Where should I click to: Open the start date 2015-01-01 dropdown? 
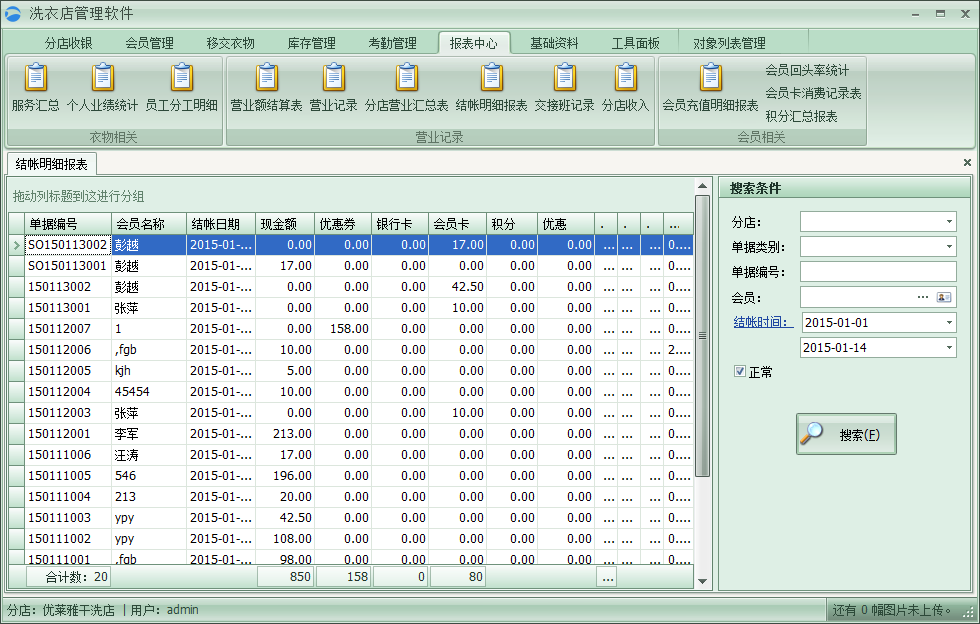(x=949, y=322)
